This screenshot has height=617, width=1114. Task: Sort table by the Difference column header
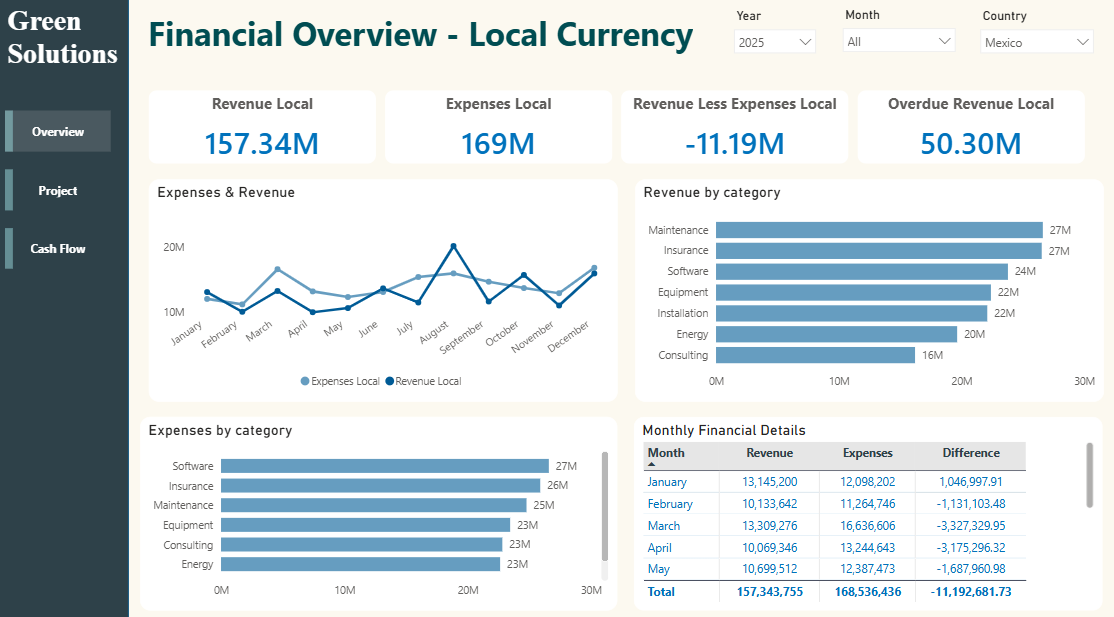pos(970,453)
